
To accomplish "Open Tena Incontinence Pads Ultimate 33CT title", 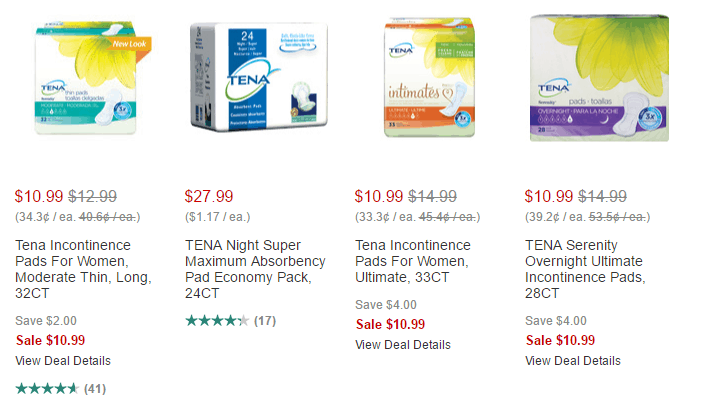I will point(415,270).
